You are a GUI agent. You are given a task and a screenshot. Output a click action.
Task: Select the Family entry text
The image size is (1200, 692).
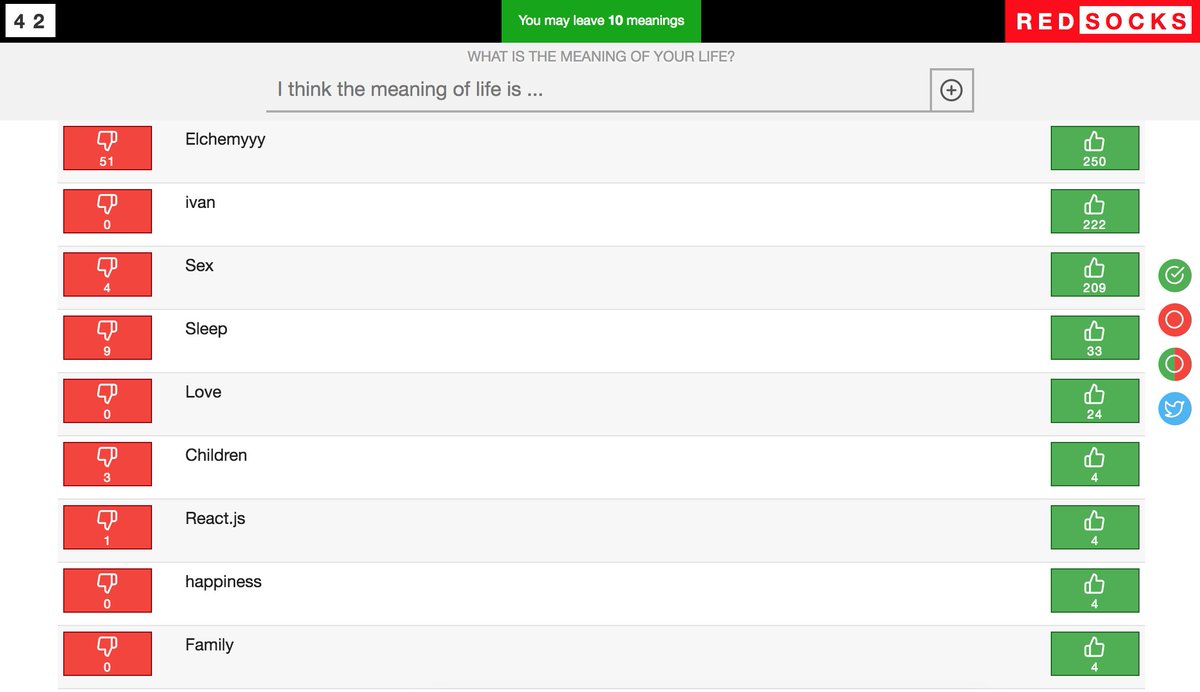click(209, 645)
